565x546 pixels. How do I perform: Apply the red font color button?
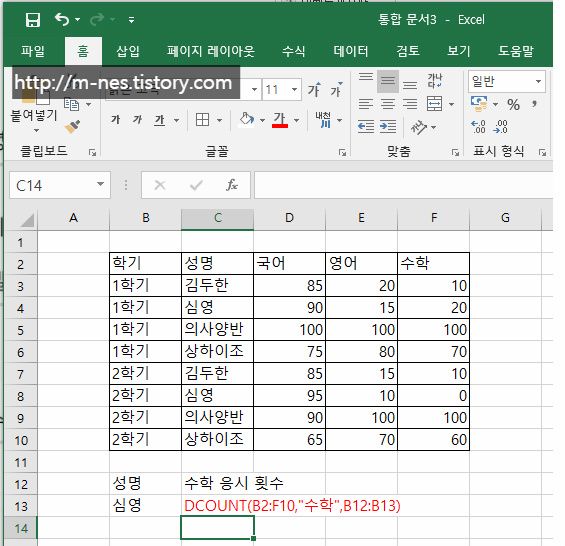280,120
